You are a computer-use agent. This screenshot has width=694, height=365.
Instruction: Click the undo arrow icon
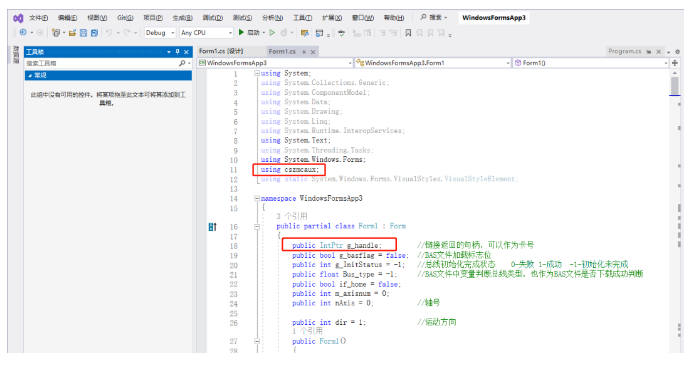109,32
